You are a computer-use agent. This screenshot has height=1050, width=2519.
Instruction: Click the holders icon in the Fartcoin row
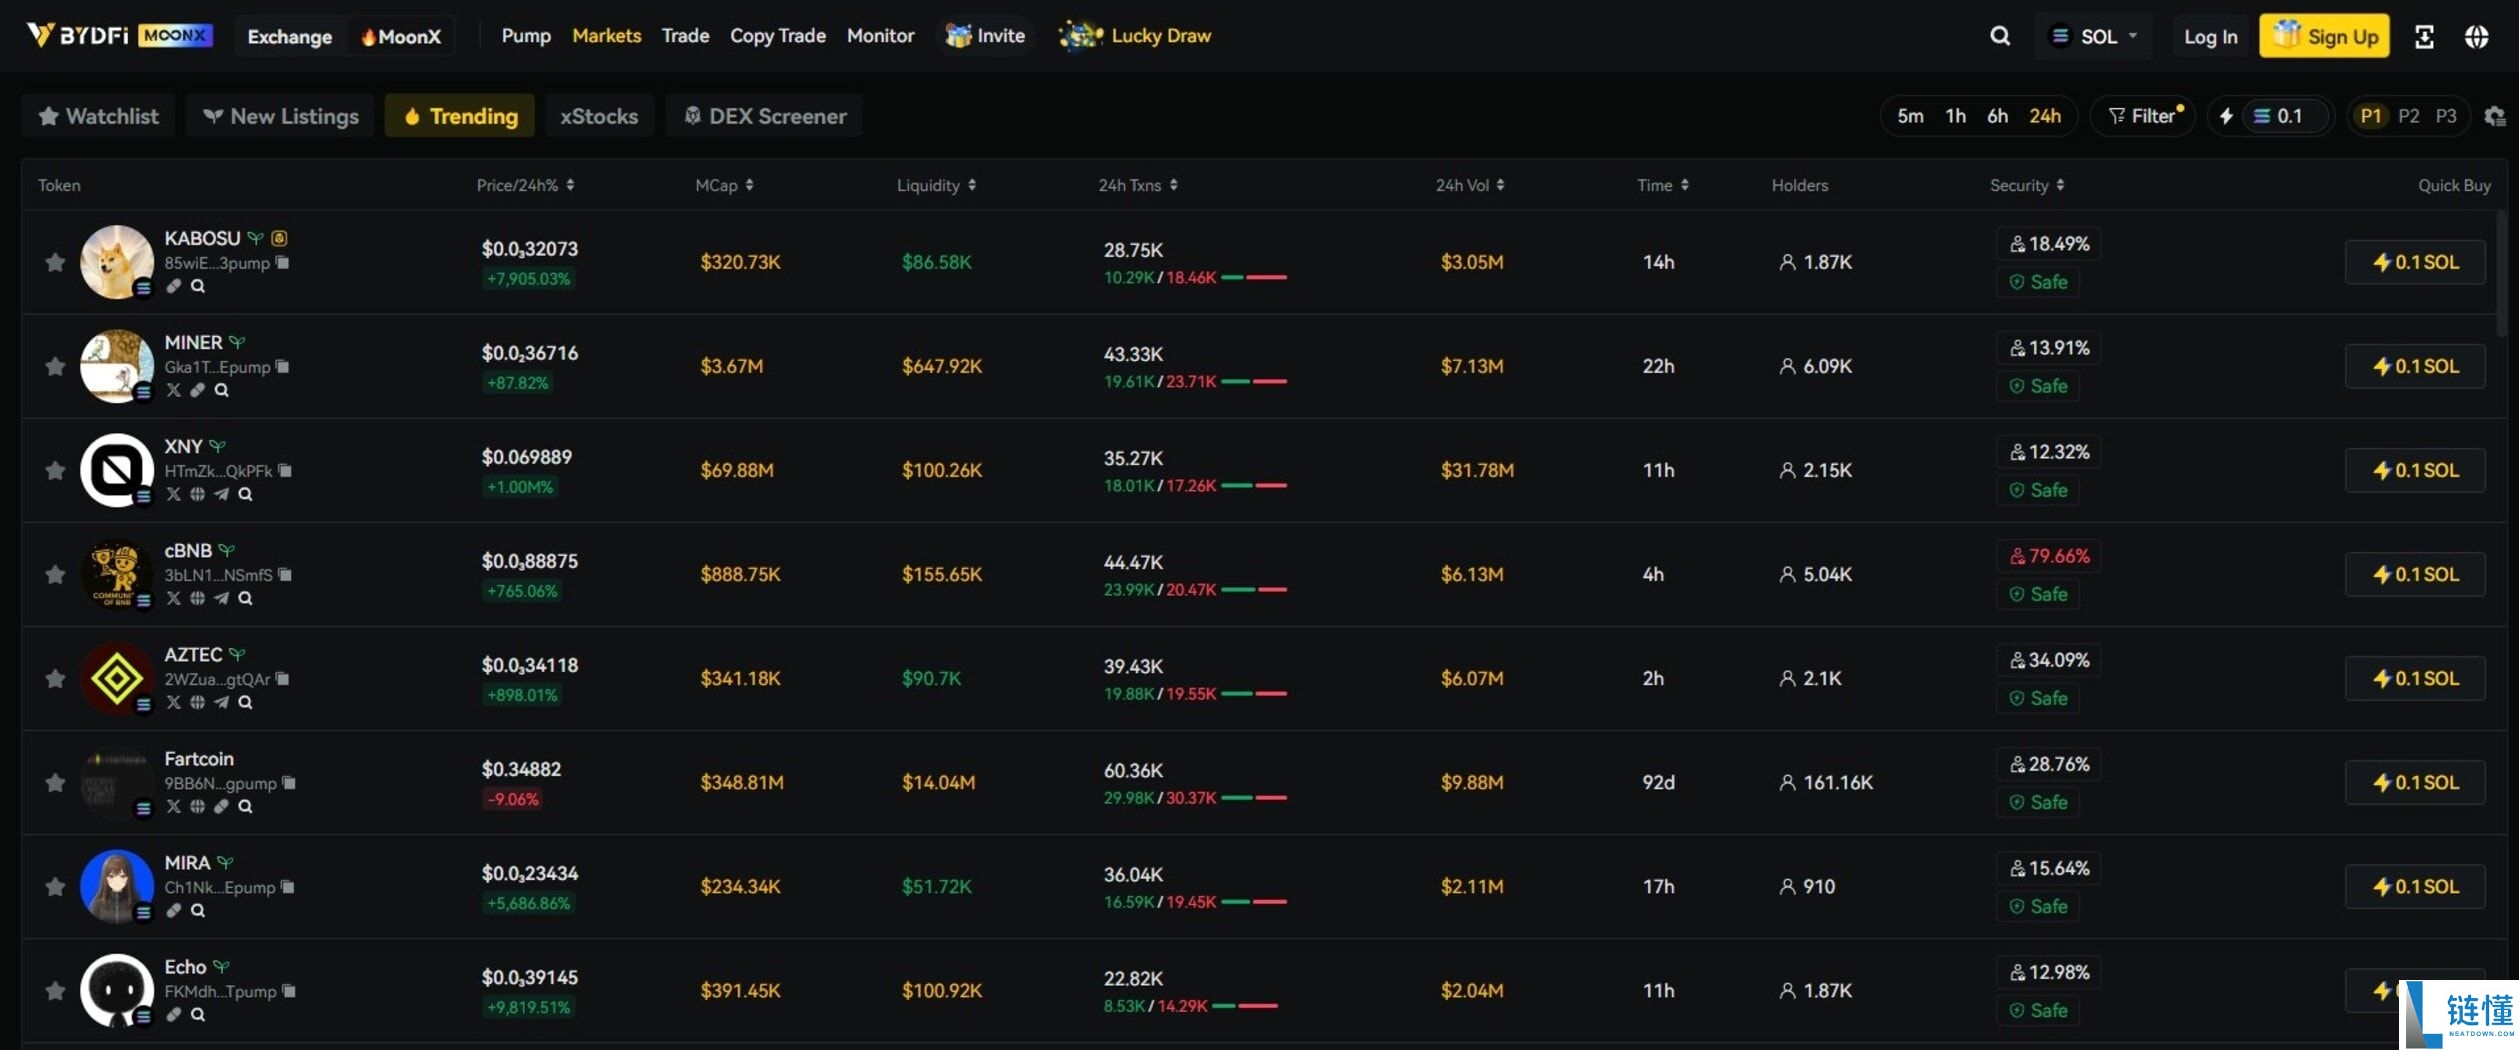[1787, 782]
